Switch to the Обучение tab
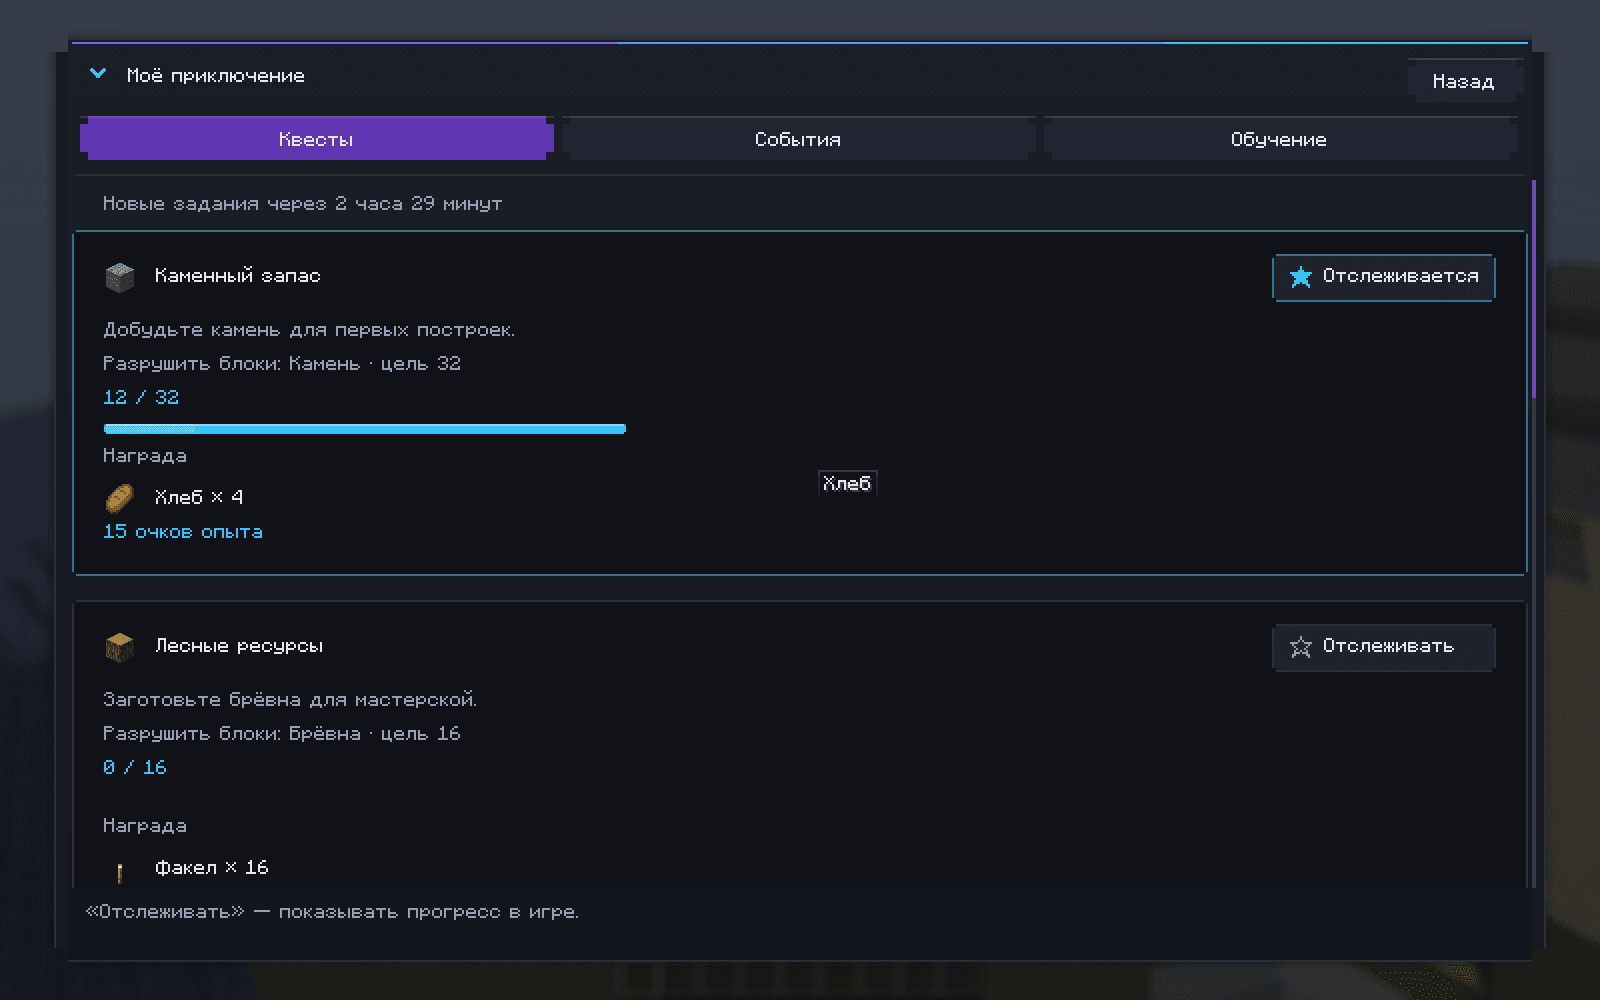Image resolution: width=1600 pixels, height=1000 pixels. click(1280, 139)
